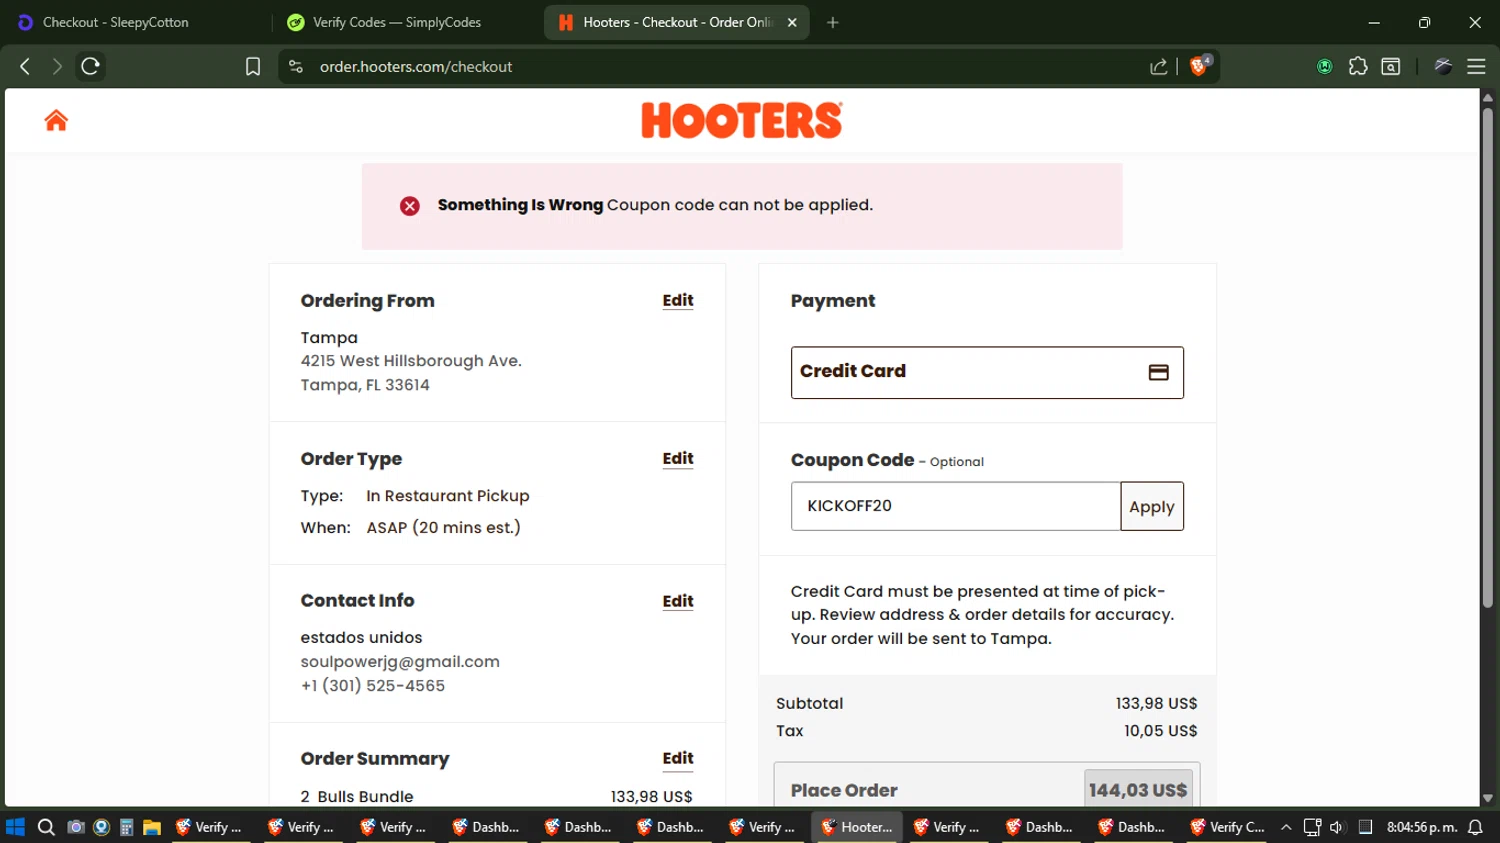Click In Restaurant Pickup text

[x=447, y=496]
